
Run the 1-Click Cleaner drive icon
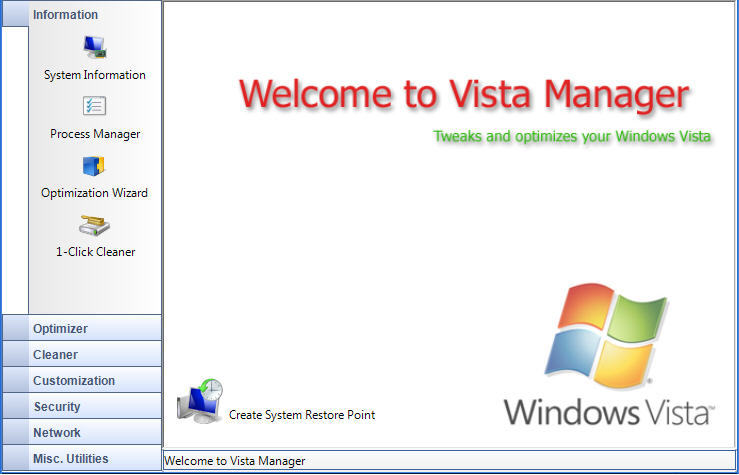[95, 226]
